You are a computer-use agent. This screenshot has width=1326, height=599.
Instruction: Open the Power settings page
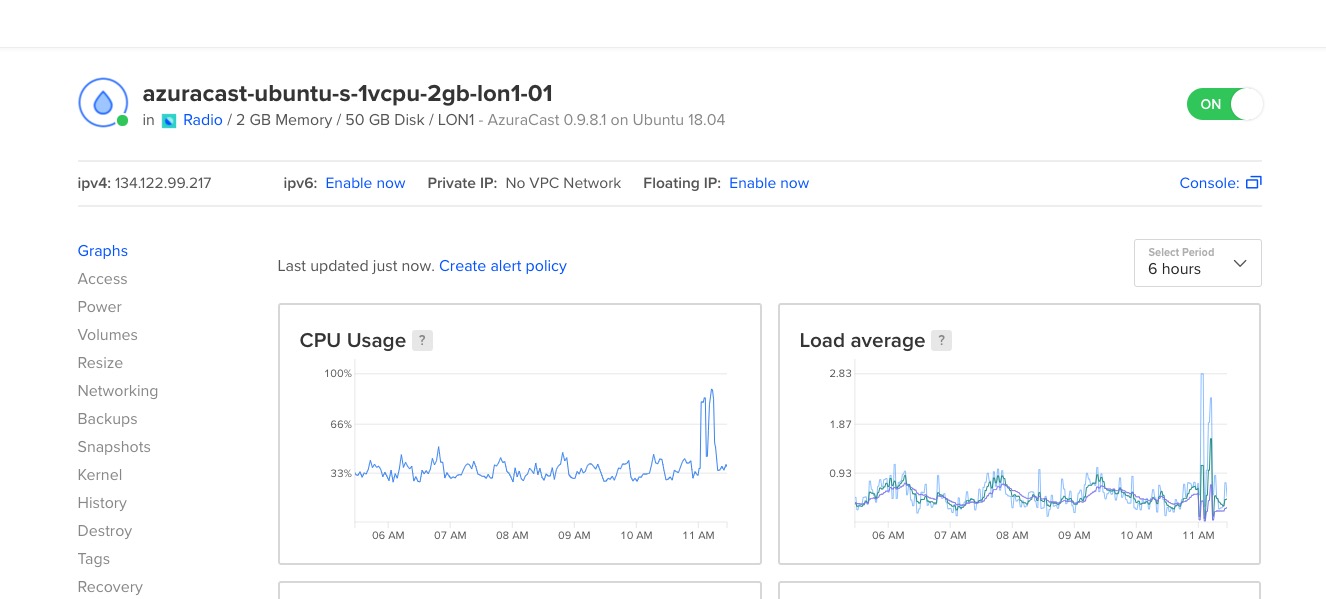[99, 307]
